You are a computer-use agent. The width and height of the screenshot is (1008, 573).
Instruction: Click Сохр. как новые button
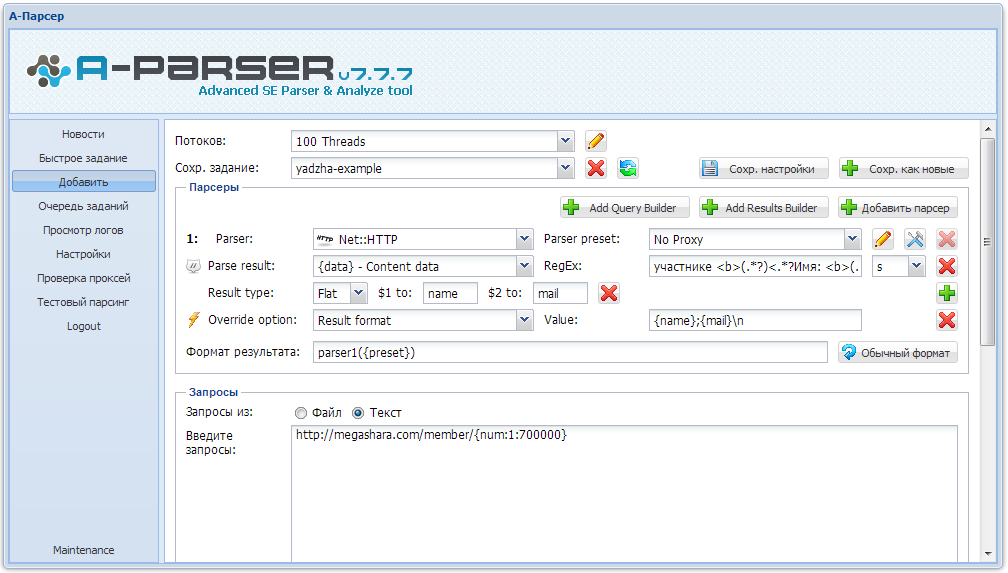click(x=903, y=168)
